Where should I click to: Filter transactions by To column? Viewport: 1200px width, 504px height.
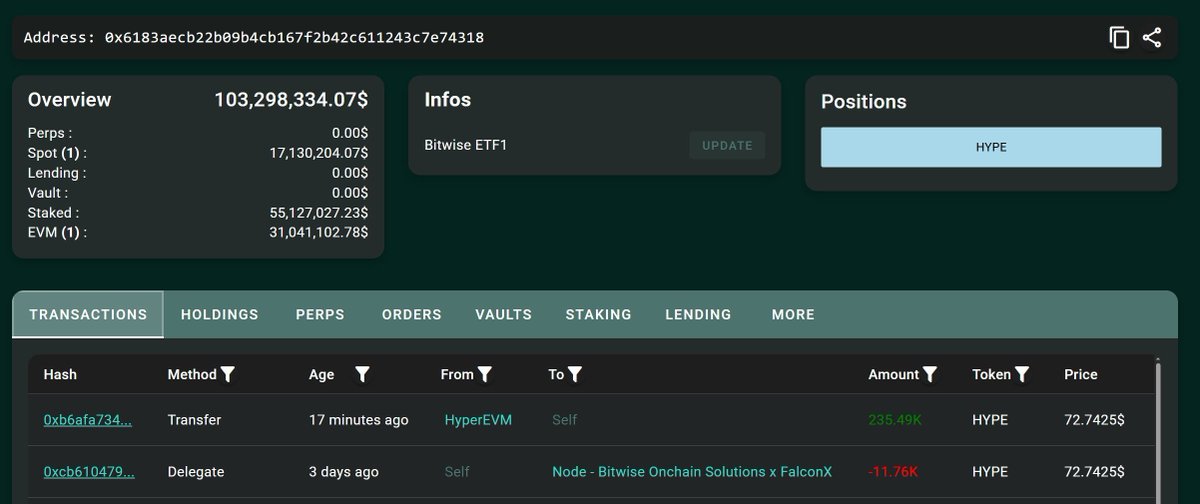[576, 374]
